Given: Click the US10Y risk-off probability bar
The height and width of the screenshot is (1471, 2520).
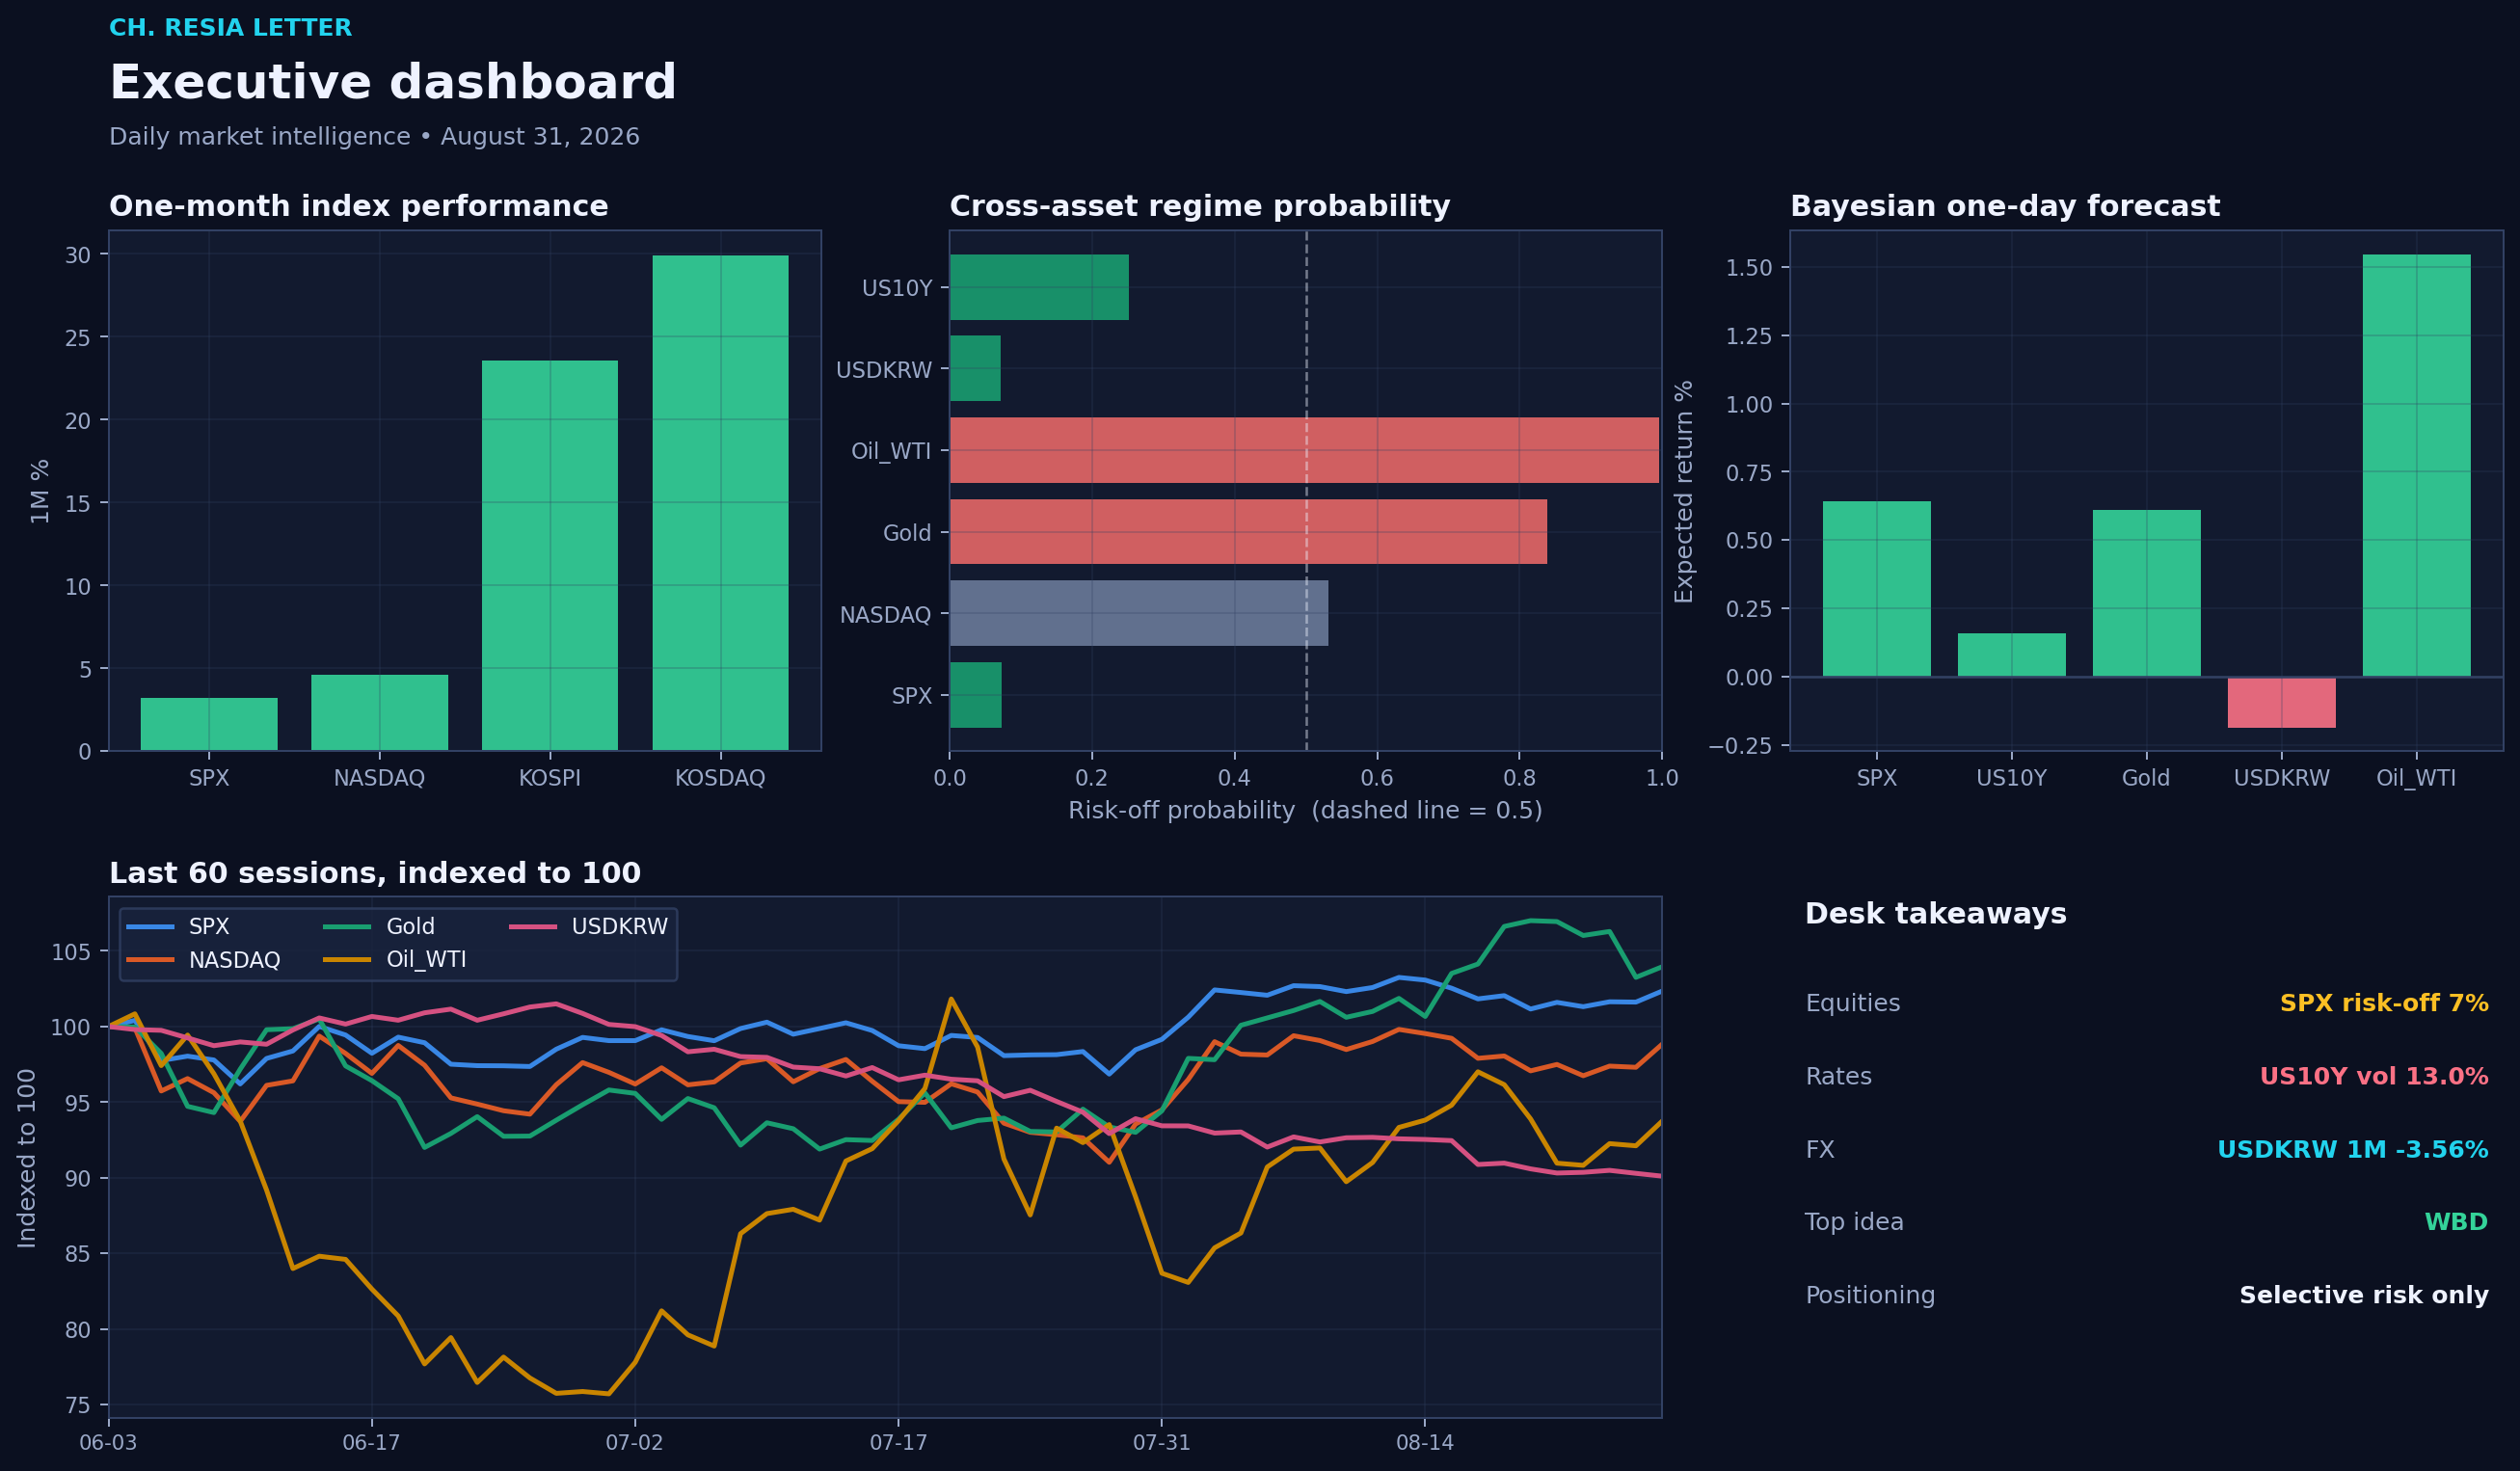Looking at the screenshot, I should coord(1039,287).
